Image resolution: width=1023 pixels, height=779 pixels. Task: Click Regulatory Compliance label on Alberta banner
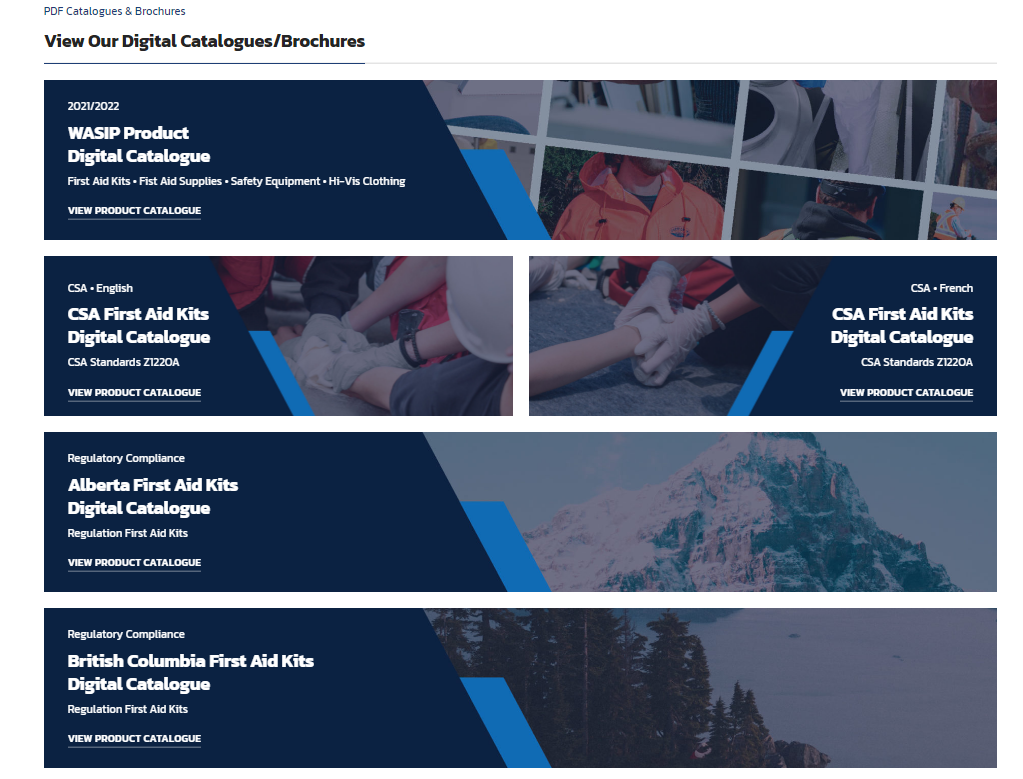[x=126, y=458]
